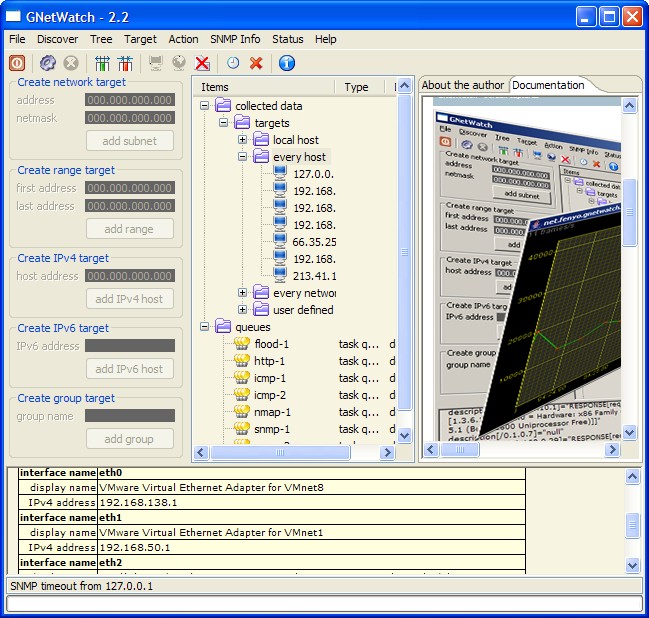Click the add IPv6 host button

pyautogui.click(x=130, y=369)
